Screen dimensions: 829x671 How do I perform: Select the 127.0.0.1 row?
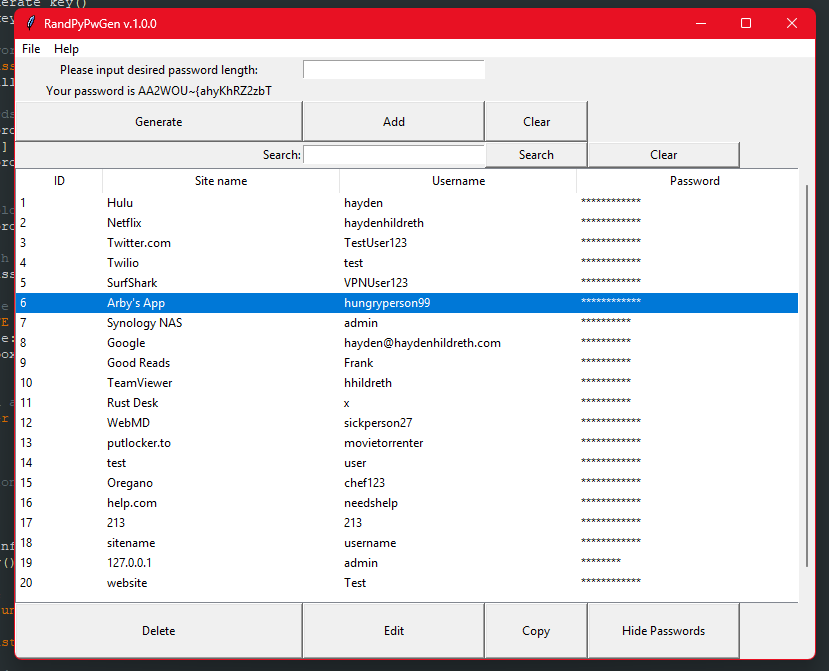click(407, 563)
